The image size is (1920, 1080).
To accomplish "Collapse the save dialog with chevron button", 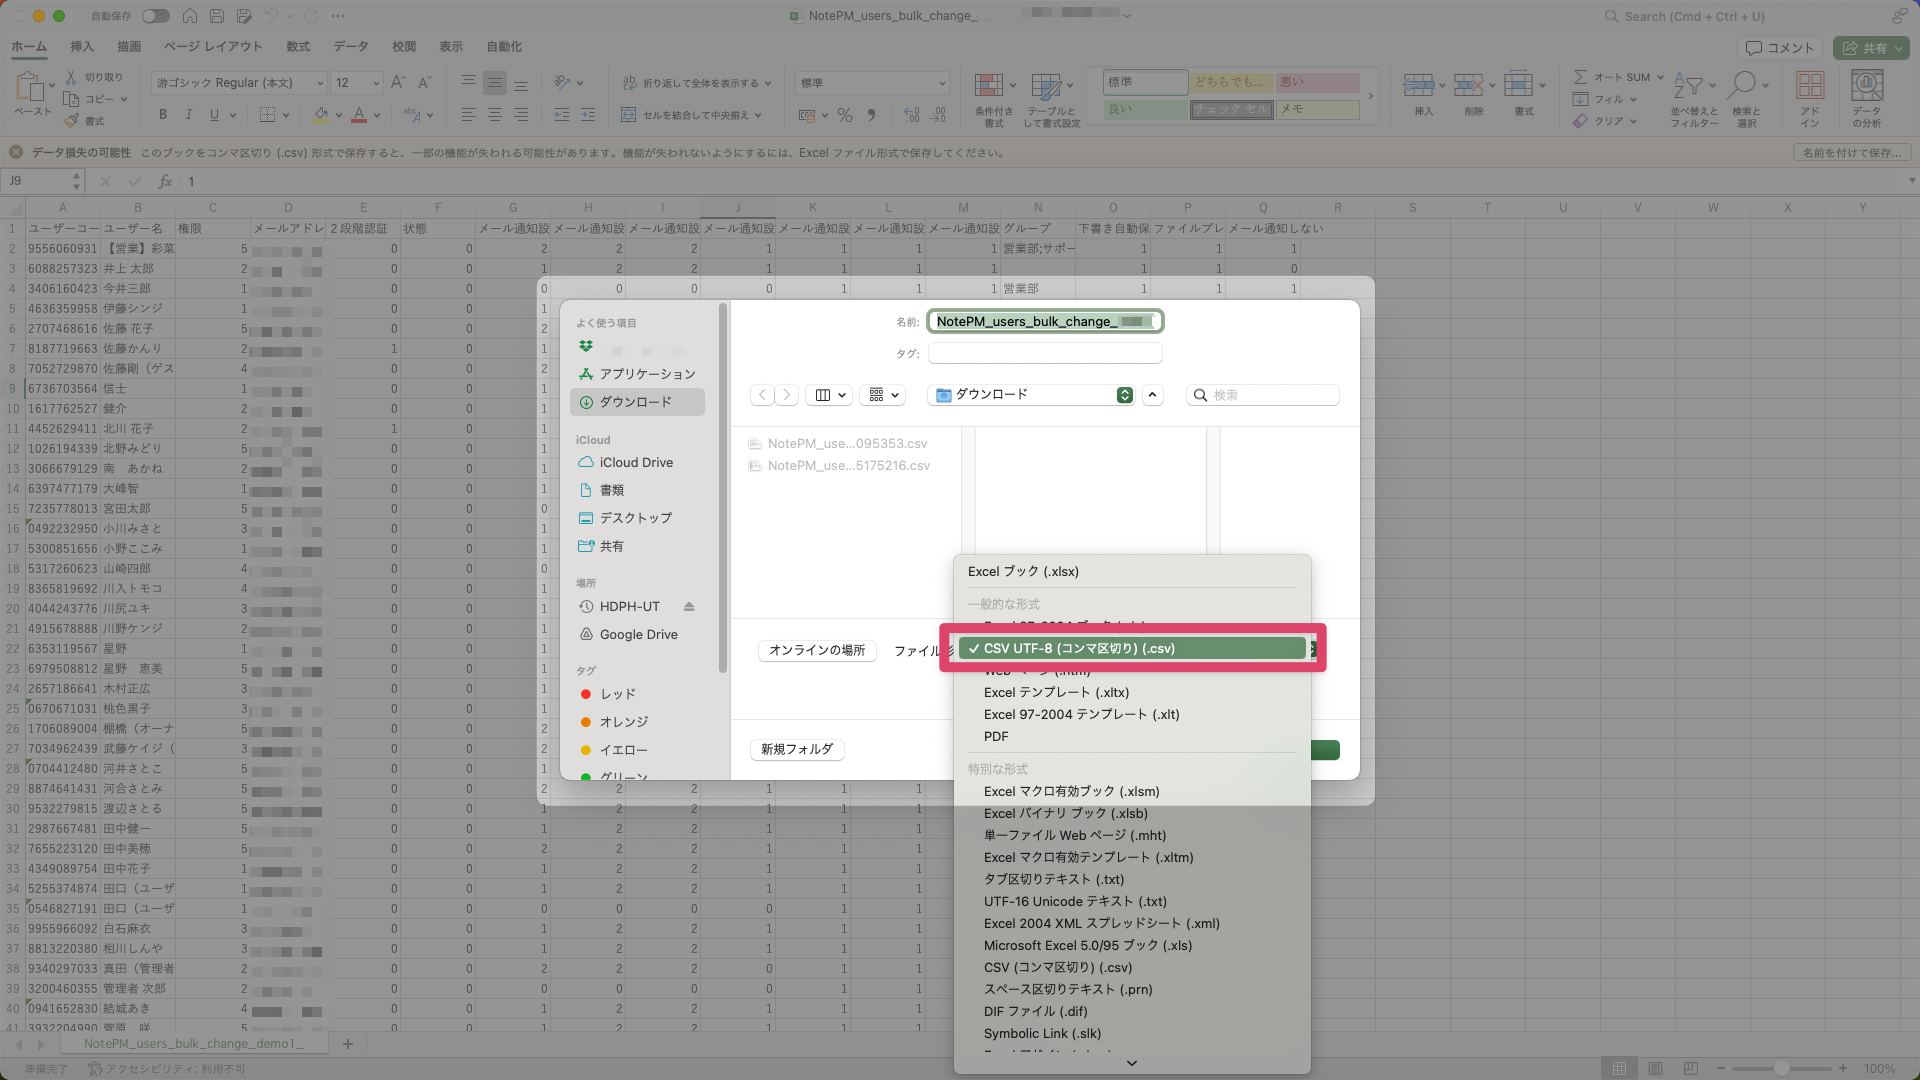I will pyautogui.click(x=1153, y=395).
